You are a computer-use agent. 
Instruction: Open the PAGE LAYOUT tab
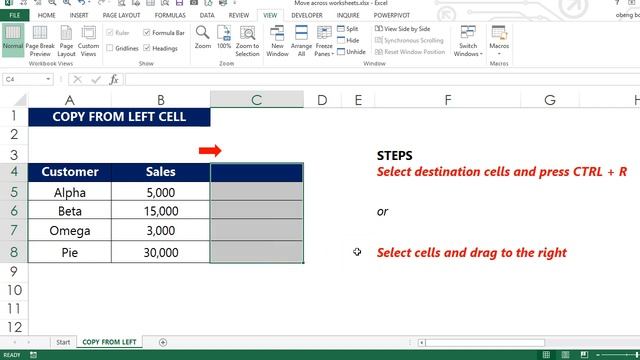pyautogui.click(x=121, y=15)
